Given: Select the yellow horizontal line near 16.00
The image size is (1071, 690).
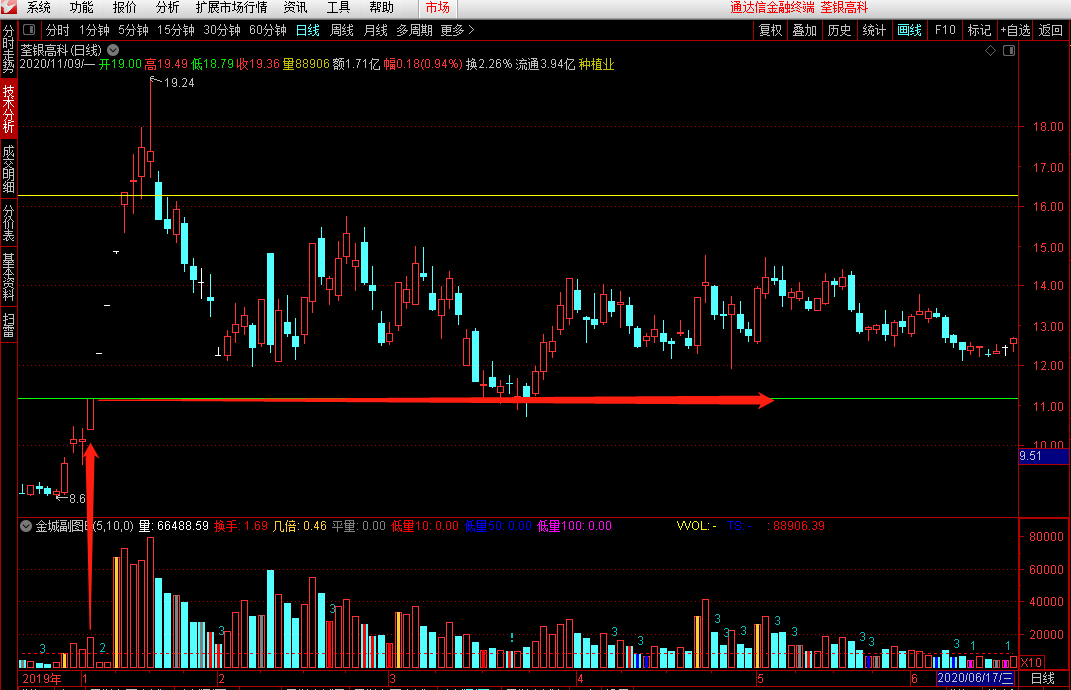Looking at the screenshot, I should pyautogui.click(x=518, y=195).
